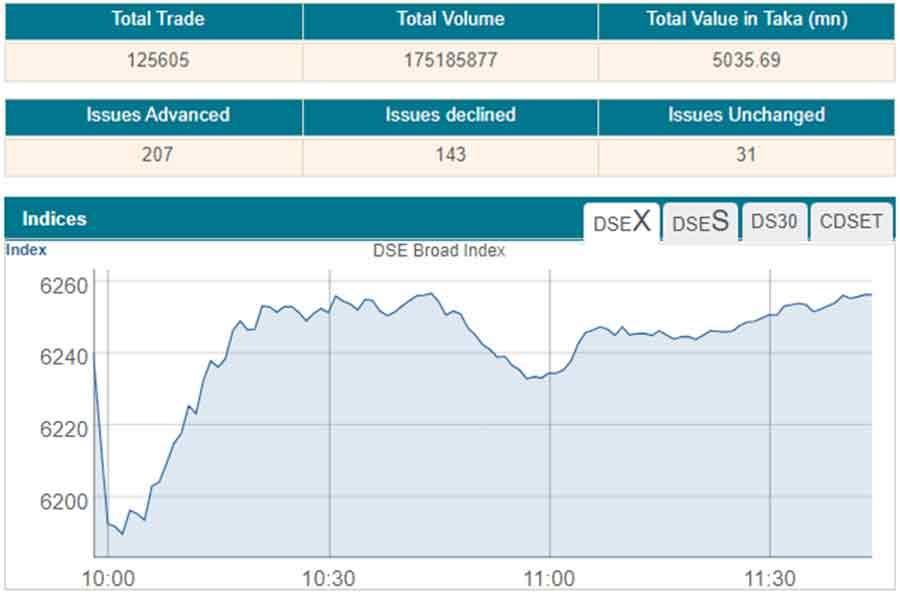The height and width of the screenshot is (600, 900).
Task: Select the declined issues count 143
Action: click(450, 155)
